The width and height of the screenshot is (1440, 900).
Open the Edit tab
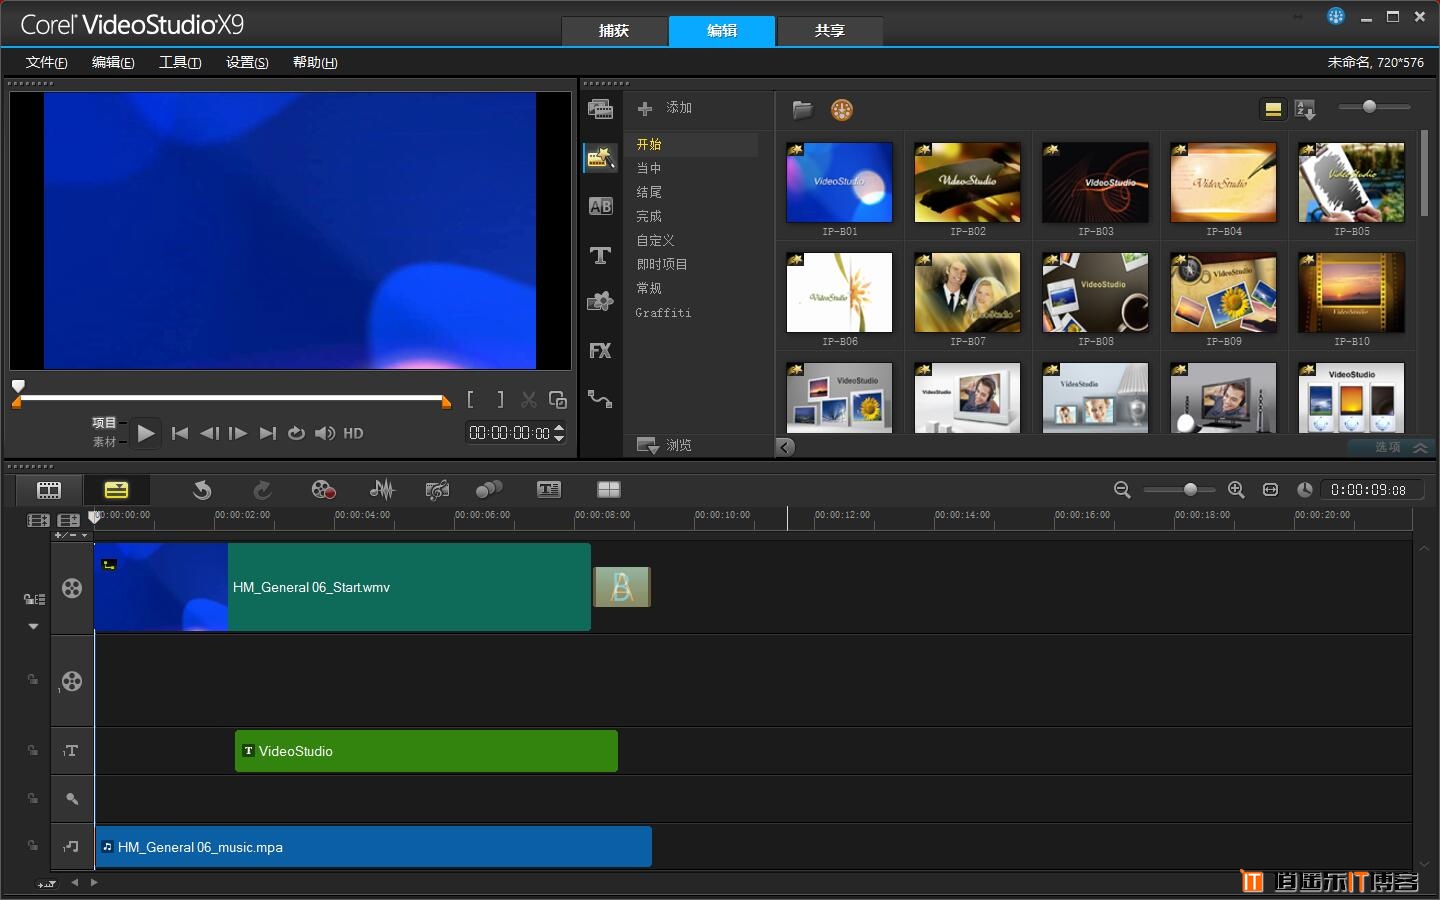pyautogui.click(x=722, y=31)
